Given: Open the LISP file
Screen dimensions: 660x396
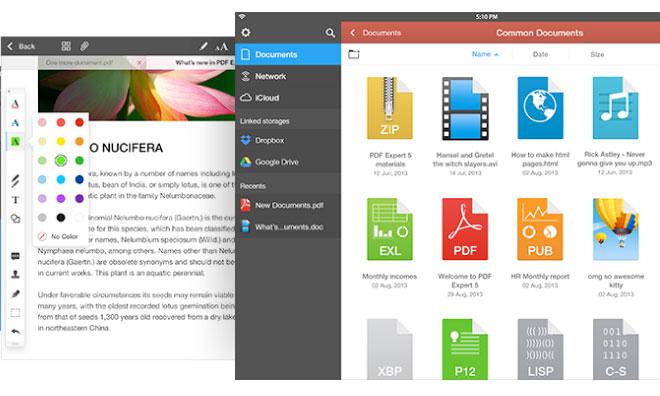Looking at the screenshot, I should pyautogui.click(x=540, y=349).
